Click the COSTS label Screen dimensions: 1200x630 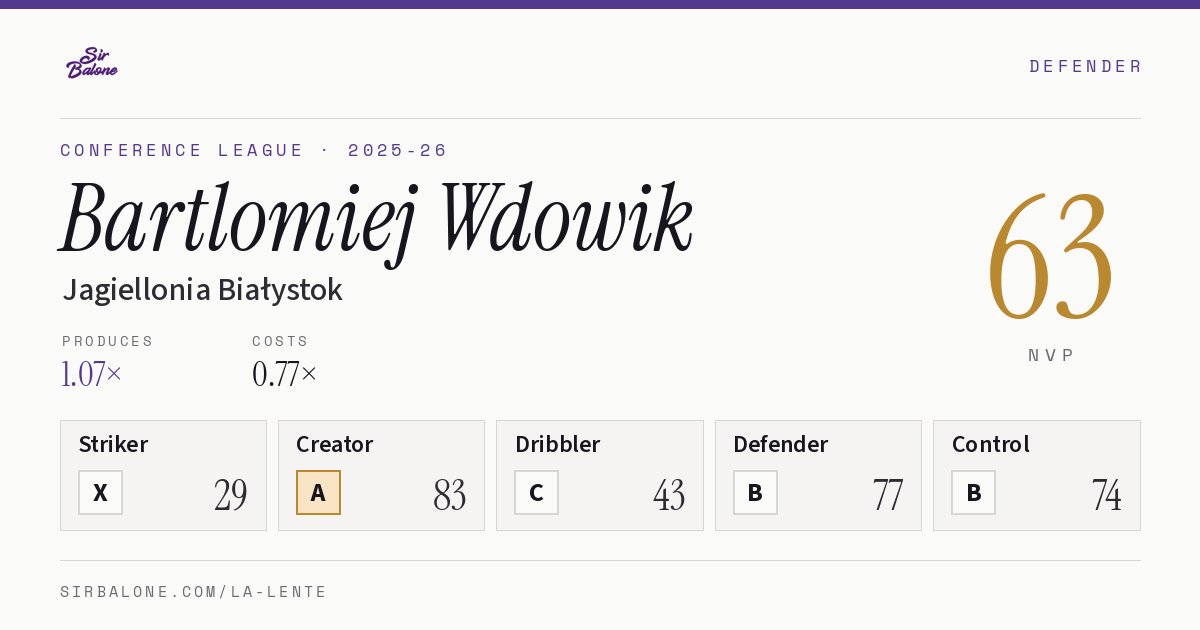pyautogui.click(x=280, y=341)
